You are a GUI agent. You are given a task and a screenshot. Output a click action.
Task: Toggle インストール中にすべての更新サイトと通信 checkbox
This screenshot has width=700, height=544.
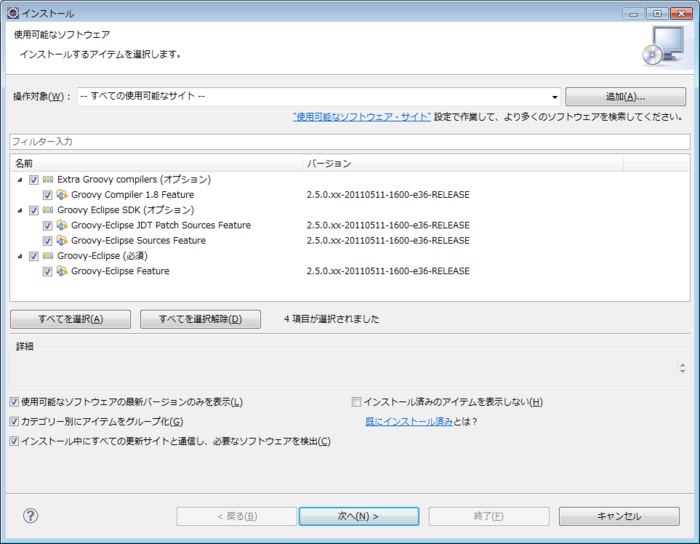click(14, 441)
